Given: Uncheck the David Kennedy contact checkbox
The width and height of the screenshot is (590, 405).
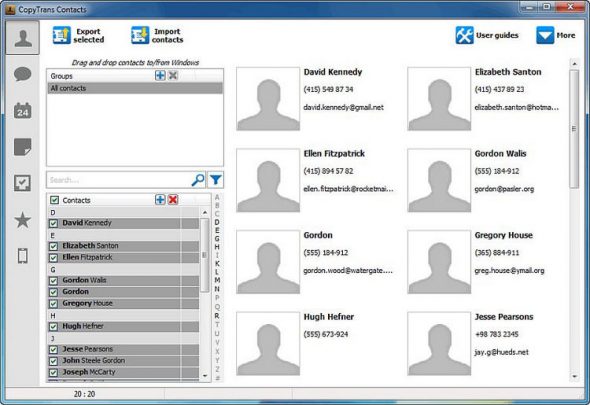Looking at the screenshot, I should click(53, 223).
